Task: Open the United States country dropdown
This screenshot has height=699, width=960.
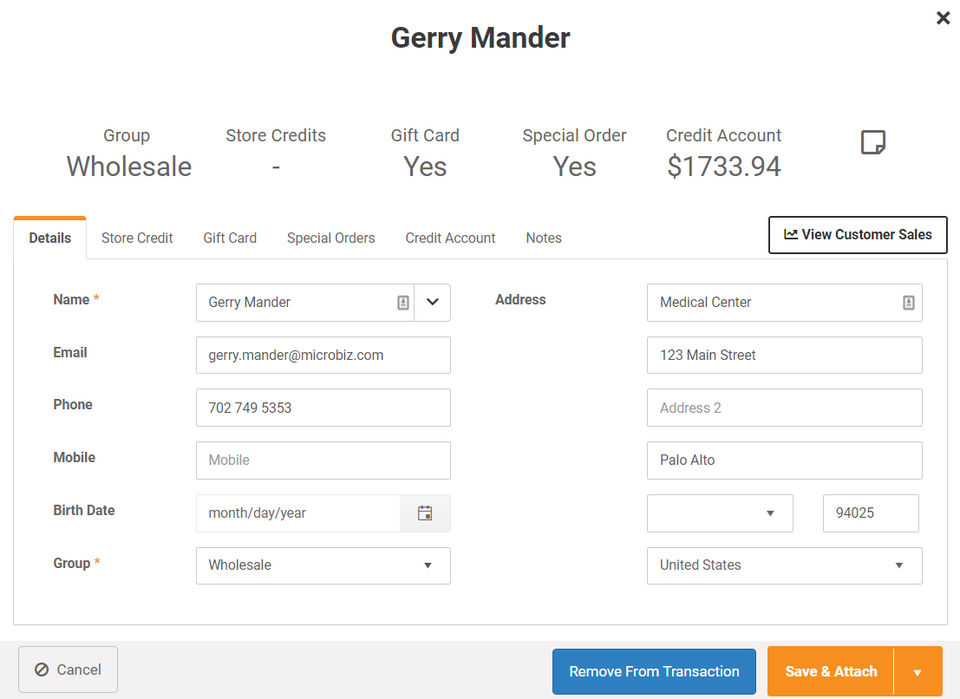Action: 784,565
